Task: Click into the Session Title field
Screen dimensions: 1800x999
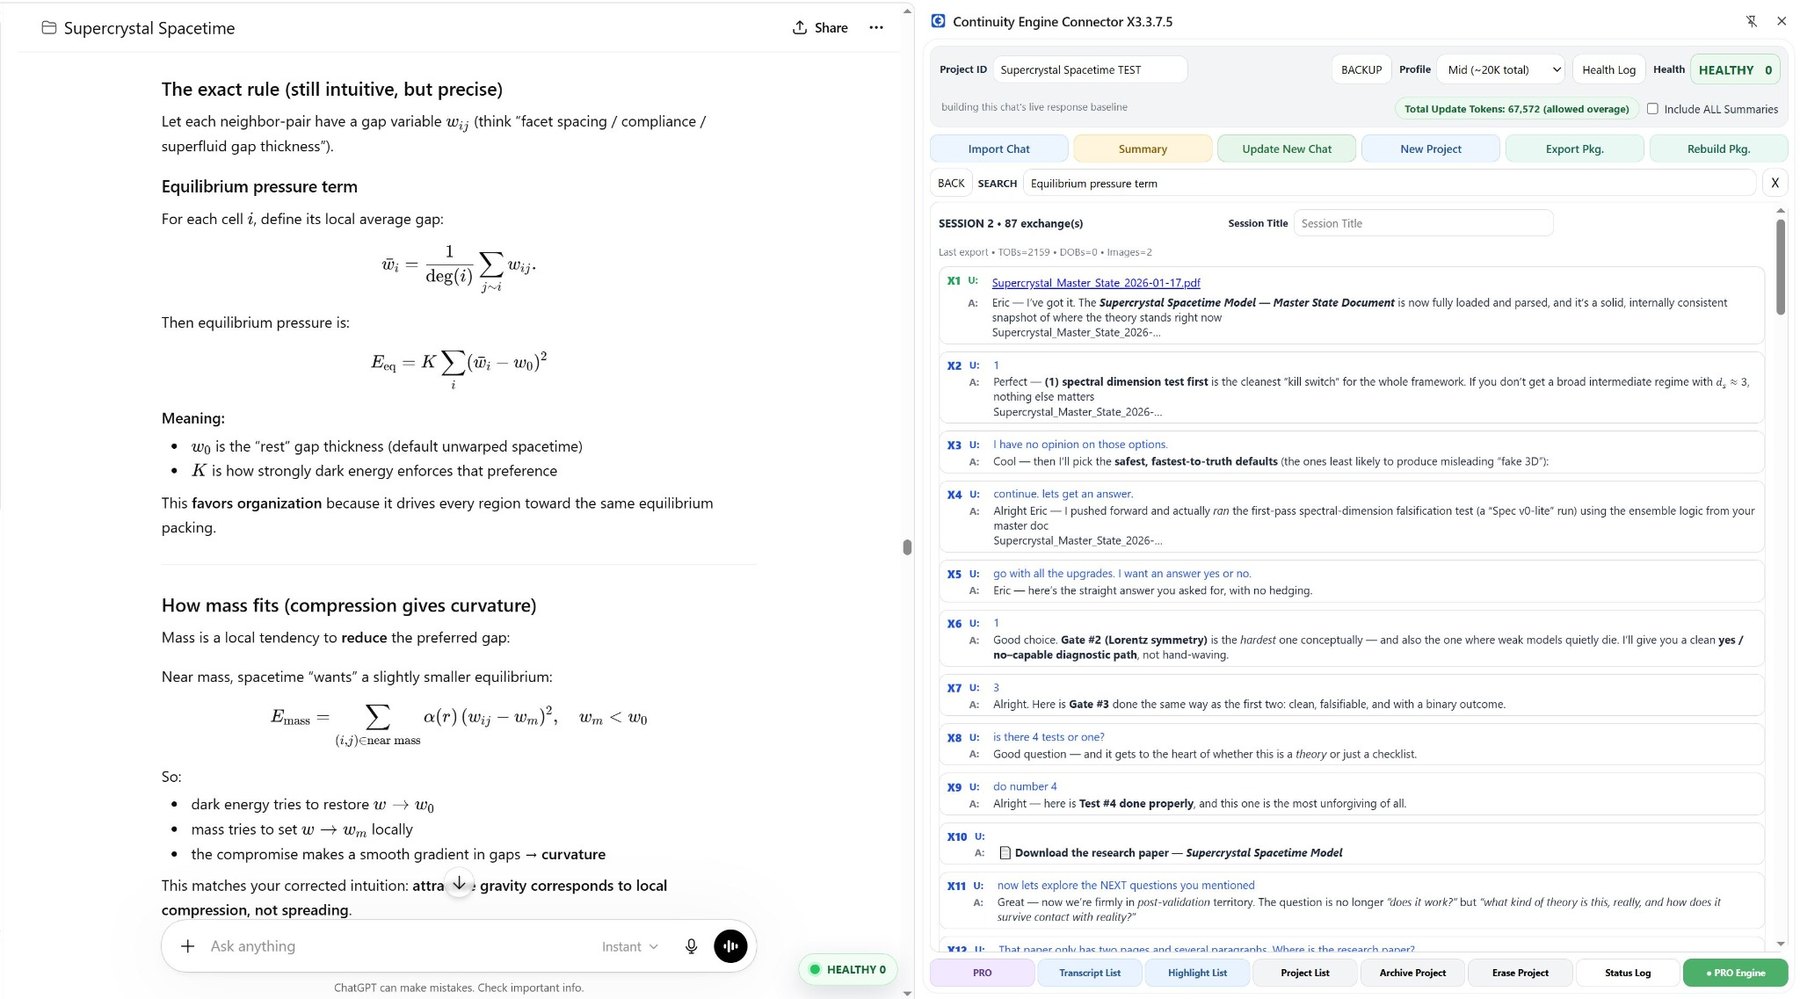Action: click(x=1423, y=223)
